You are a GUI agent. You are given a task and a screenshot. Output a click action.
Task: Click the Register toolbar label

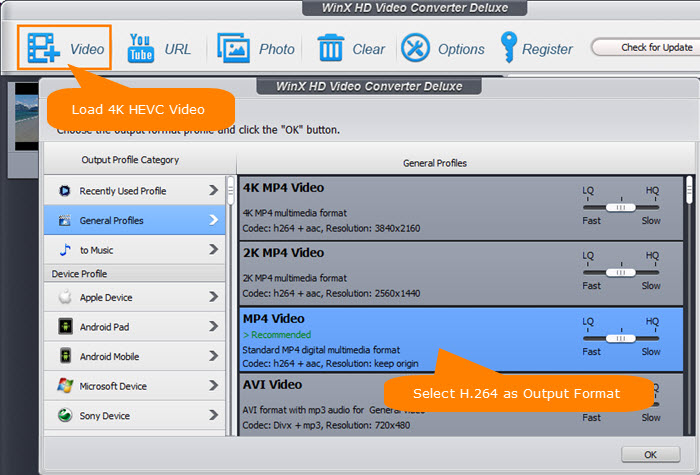click(x=547, y=49)
